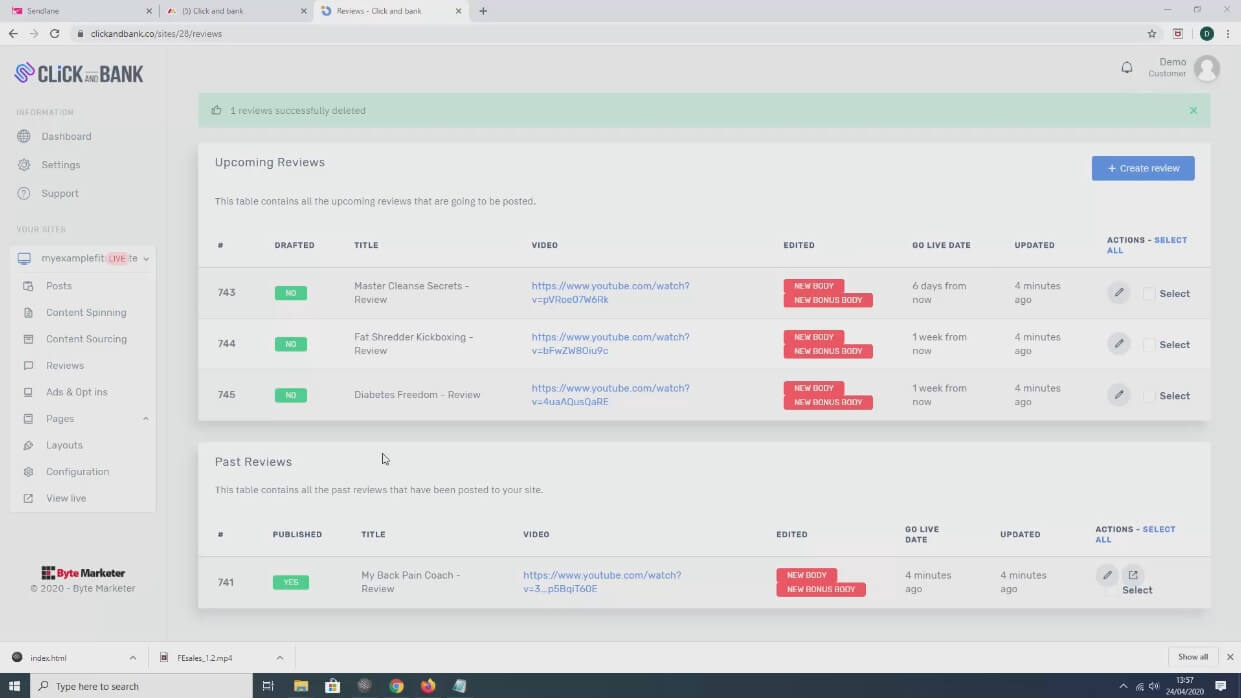Open Support in sidebar
The image size is (1241, 698).
click(x=59, y=193)
